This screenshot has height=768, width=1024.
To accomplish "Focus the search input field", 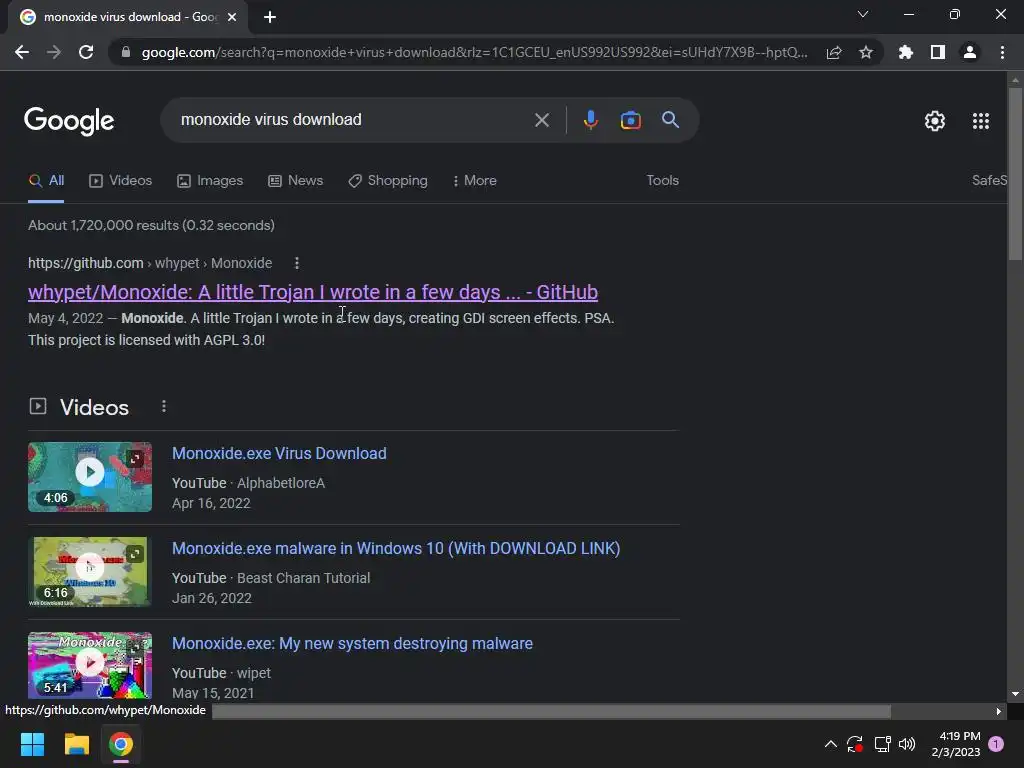I will pos(353,120).
